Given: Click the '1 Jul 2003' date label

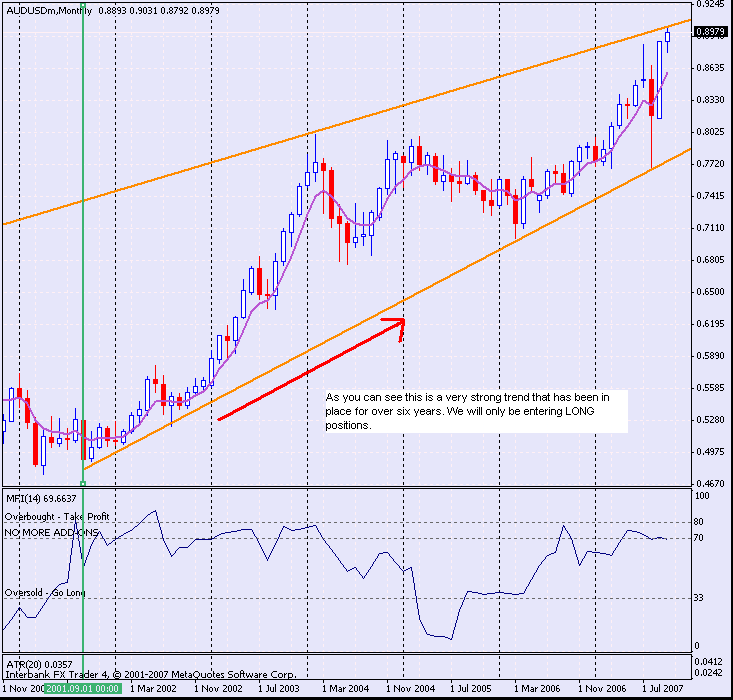Looking at the screenshot, I should (279, 688).
